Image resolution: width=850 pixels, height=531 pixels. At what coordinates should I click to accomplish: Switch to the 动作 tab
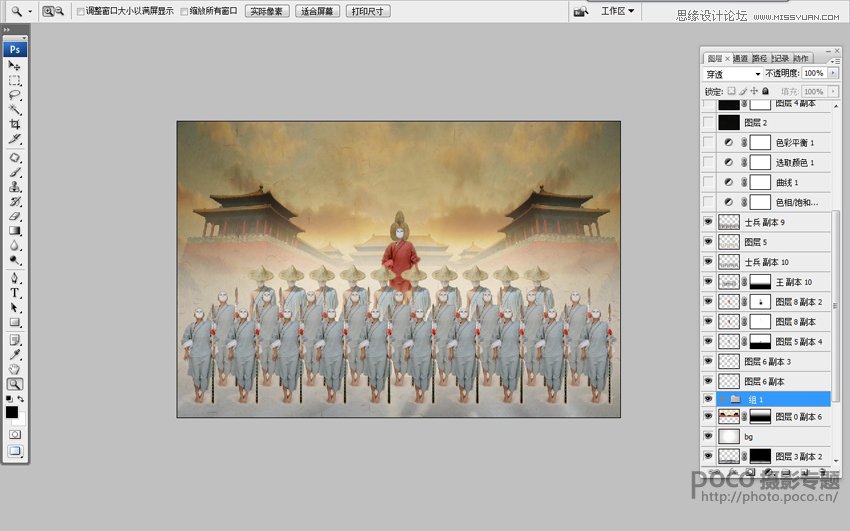tap(801, 58)
